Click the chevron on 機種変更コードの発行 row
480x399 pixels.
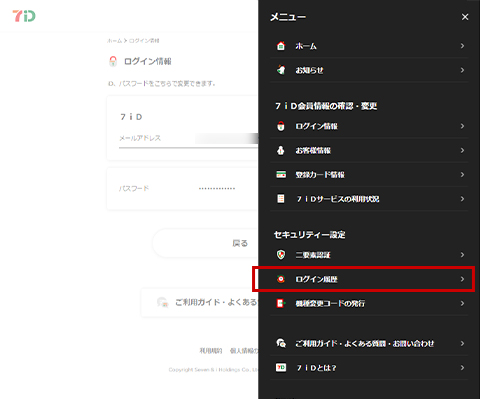(x=462, y=303)
